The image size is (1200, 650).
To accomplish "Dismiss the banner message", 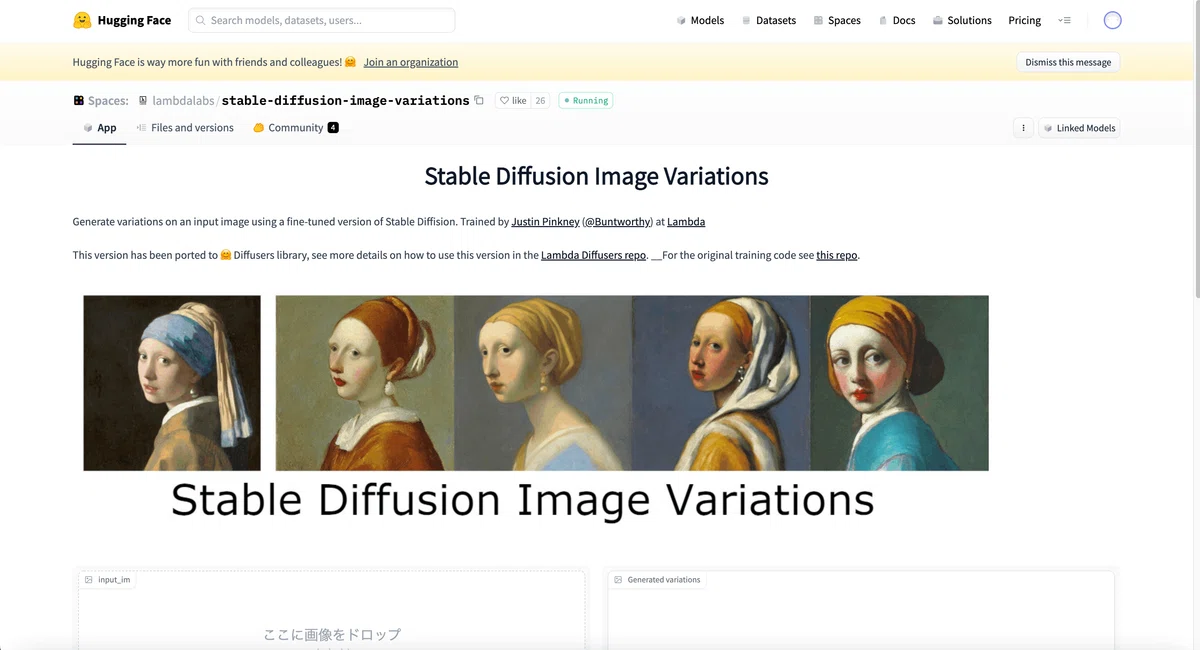I will tap(1068, 62).
